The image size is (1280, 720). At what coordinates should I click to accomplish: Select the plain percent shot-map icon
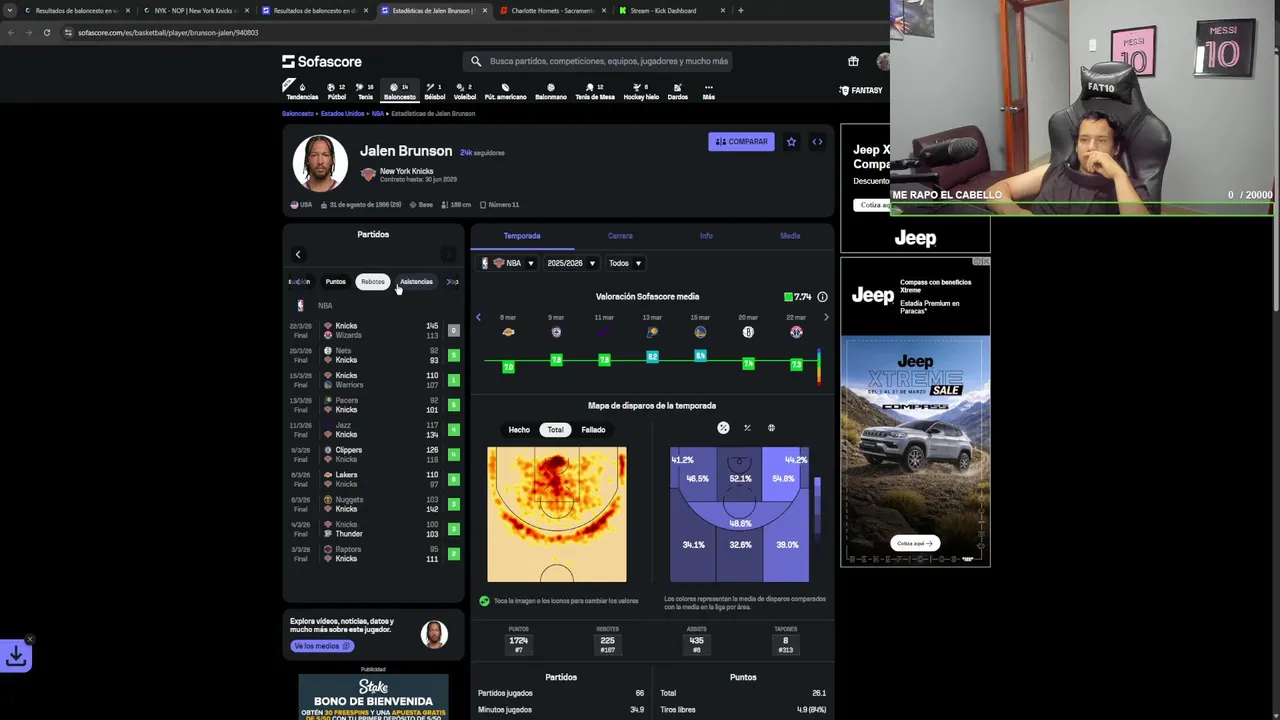coord(747,428)
